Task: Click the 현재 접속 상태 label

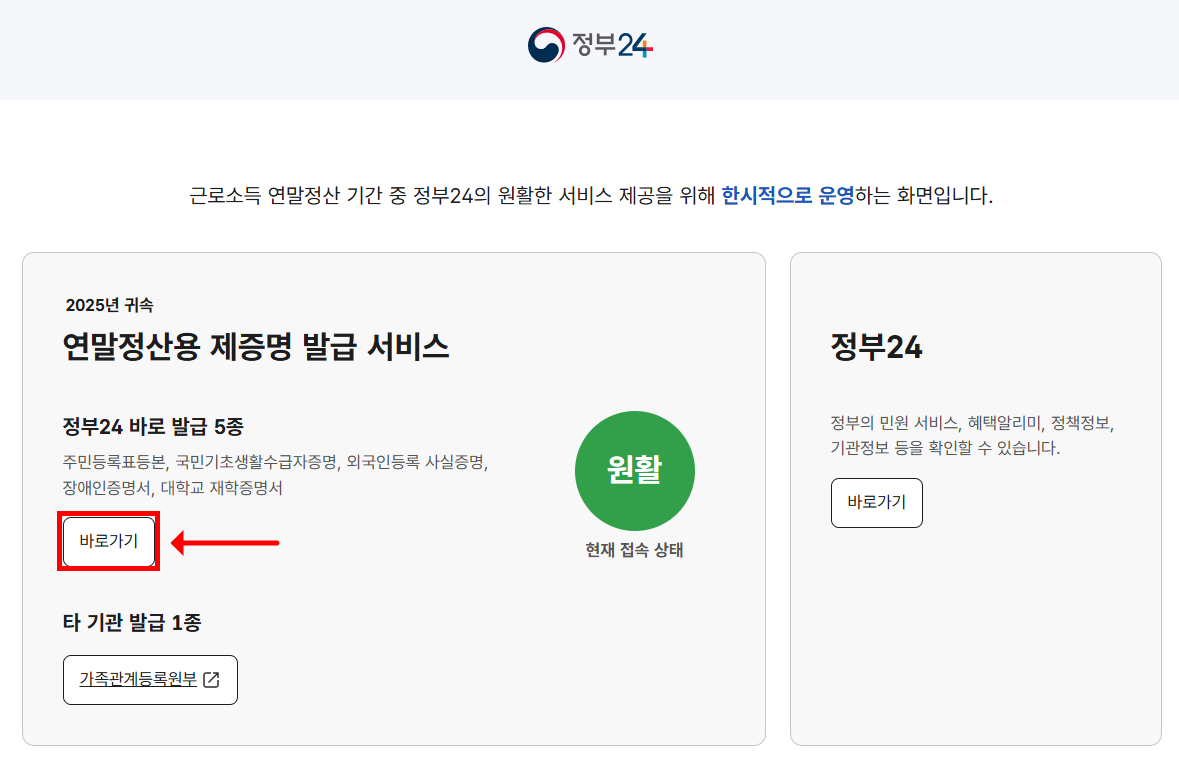Action: pos(635,550)
